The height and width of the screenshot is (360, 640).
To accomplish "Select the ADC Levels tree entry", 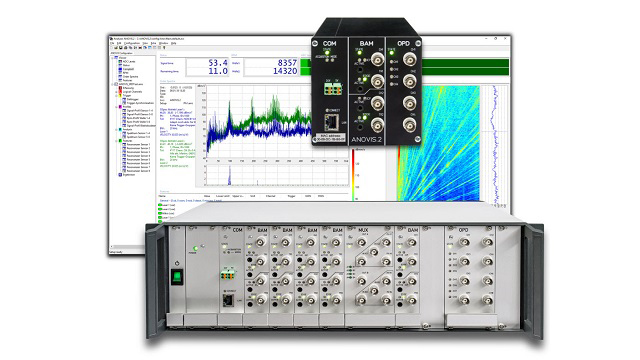I will point(129,62).
